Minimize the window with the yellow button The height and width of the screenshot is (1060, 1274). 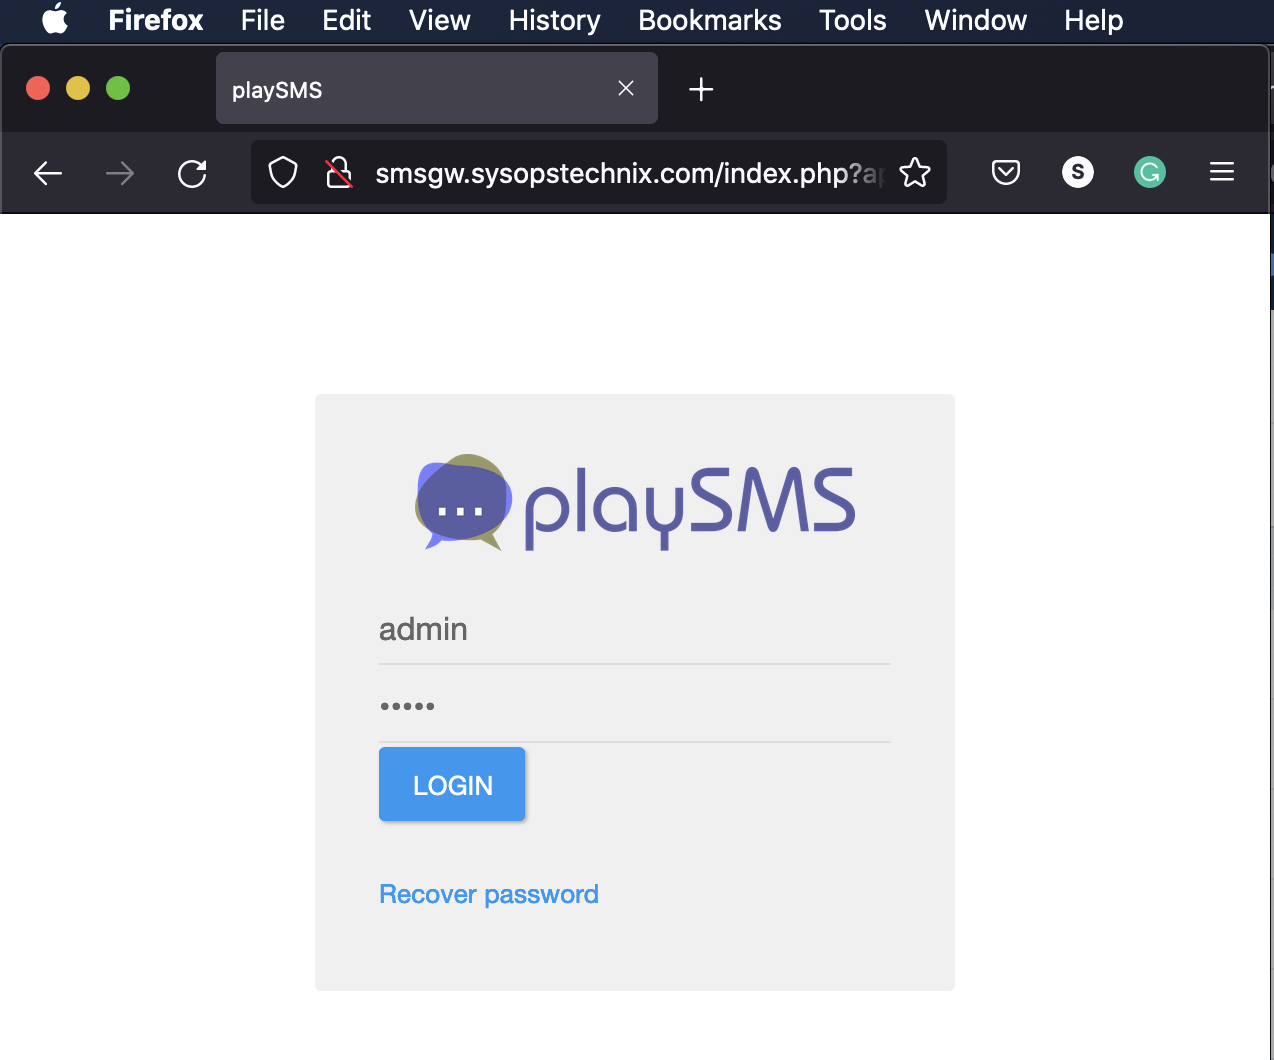click(x=78, y=88)
